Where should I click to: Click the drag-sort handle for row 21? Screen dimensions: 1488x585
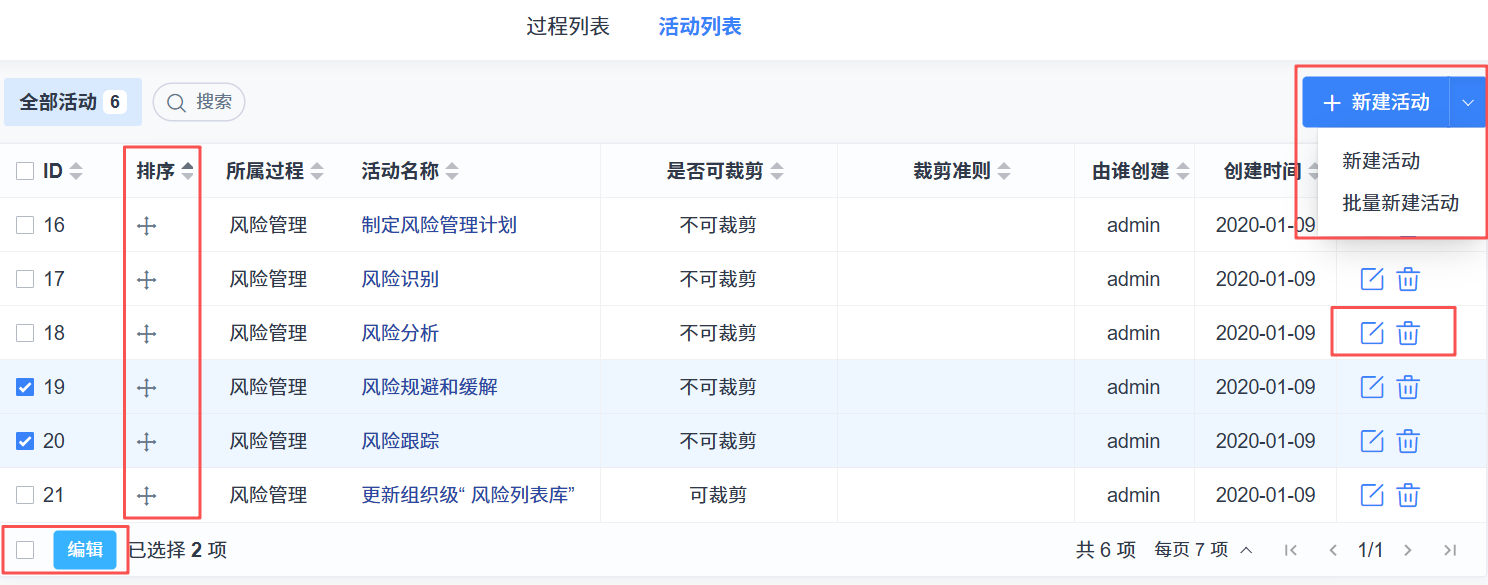coord(147,496)
